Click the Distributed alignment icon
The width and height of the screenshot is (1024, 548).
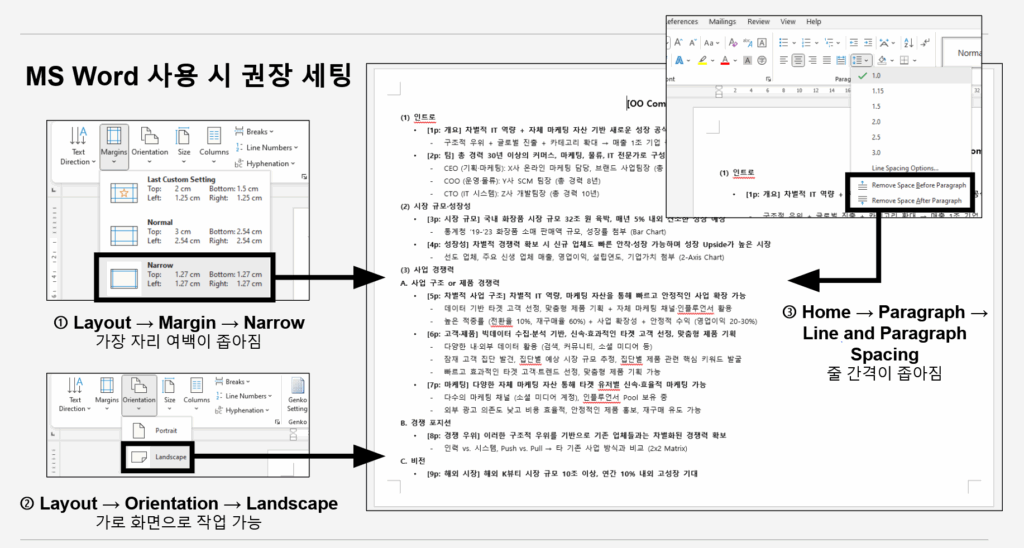tap(841, 61)
